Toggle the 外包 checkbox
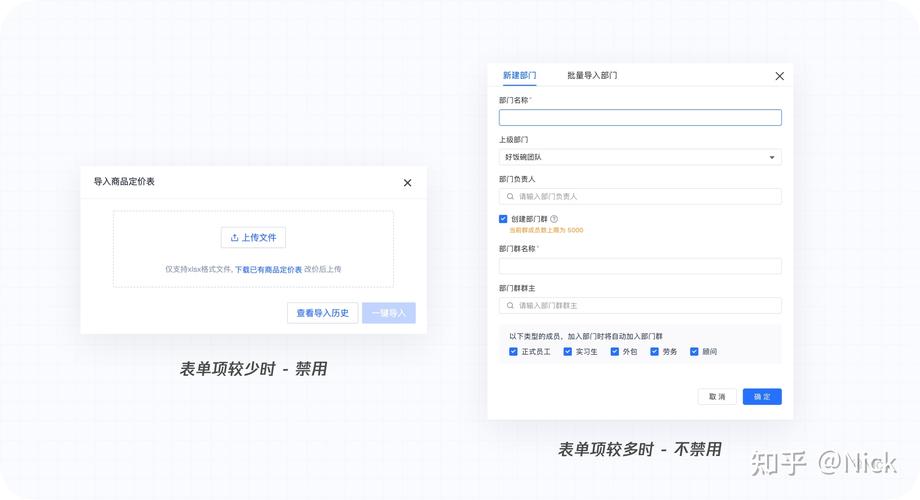This screenshot has height=500, width=920. 614,352
